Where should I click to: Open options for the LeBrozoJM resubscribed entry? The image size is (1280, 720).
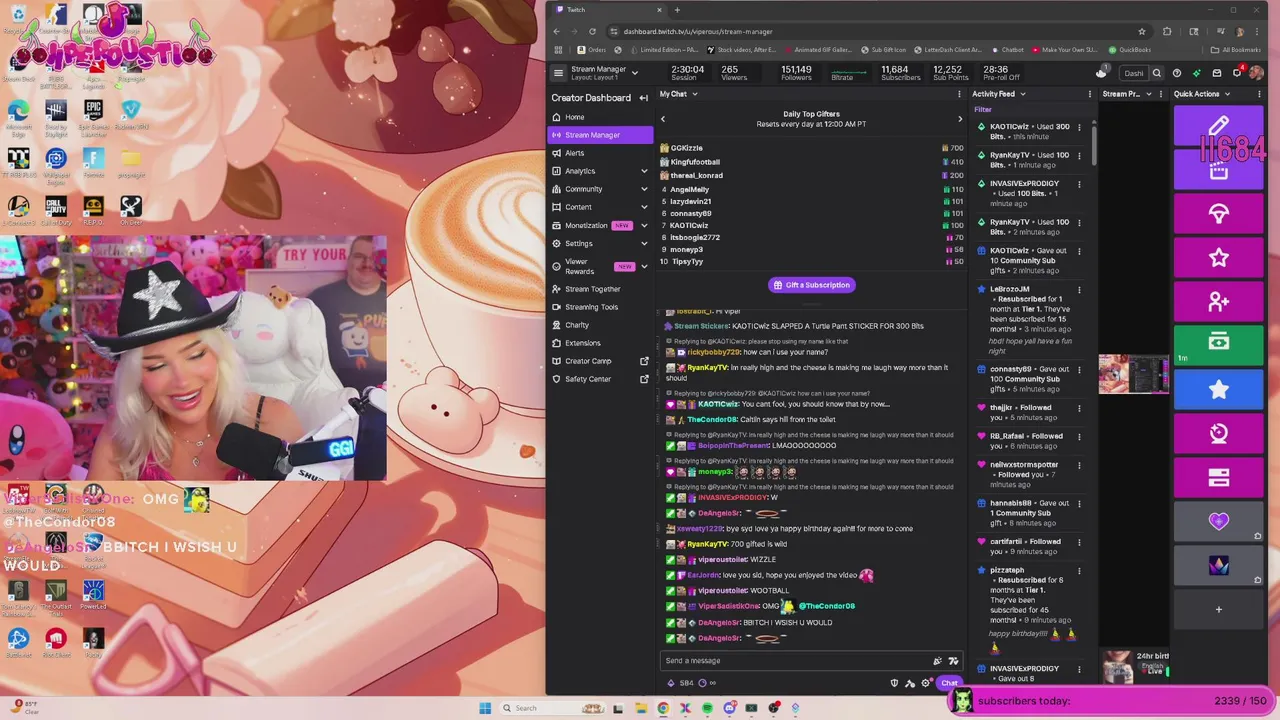(1079, 290)
